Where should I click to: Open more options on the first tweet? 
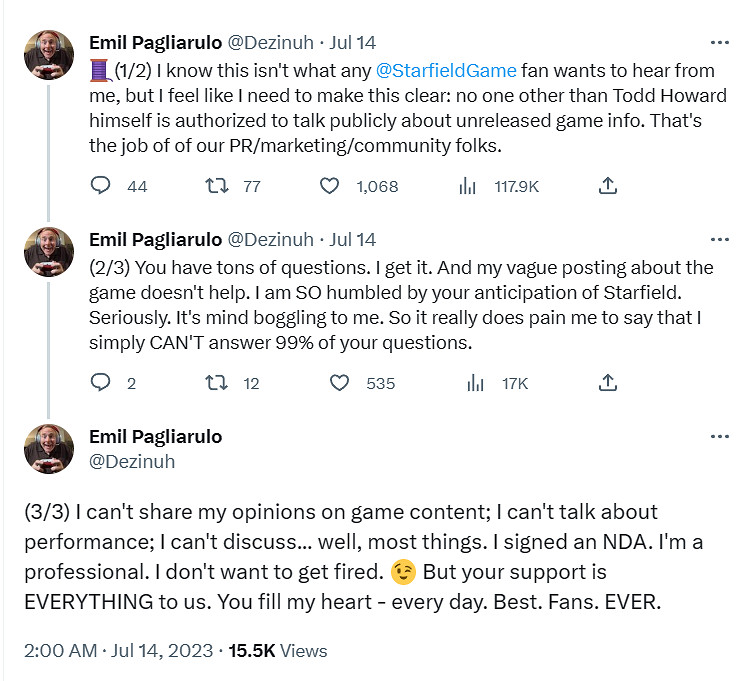coord(719,43)
